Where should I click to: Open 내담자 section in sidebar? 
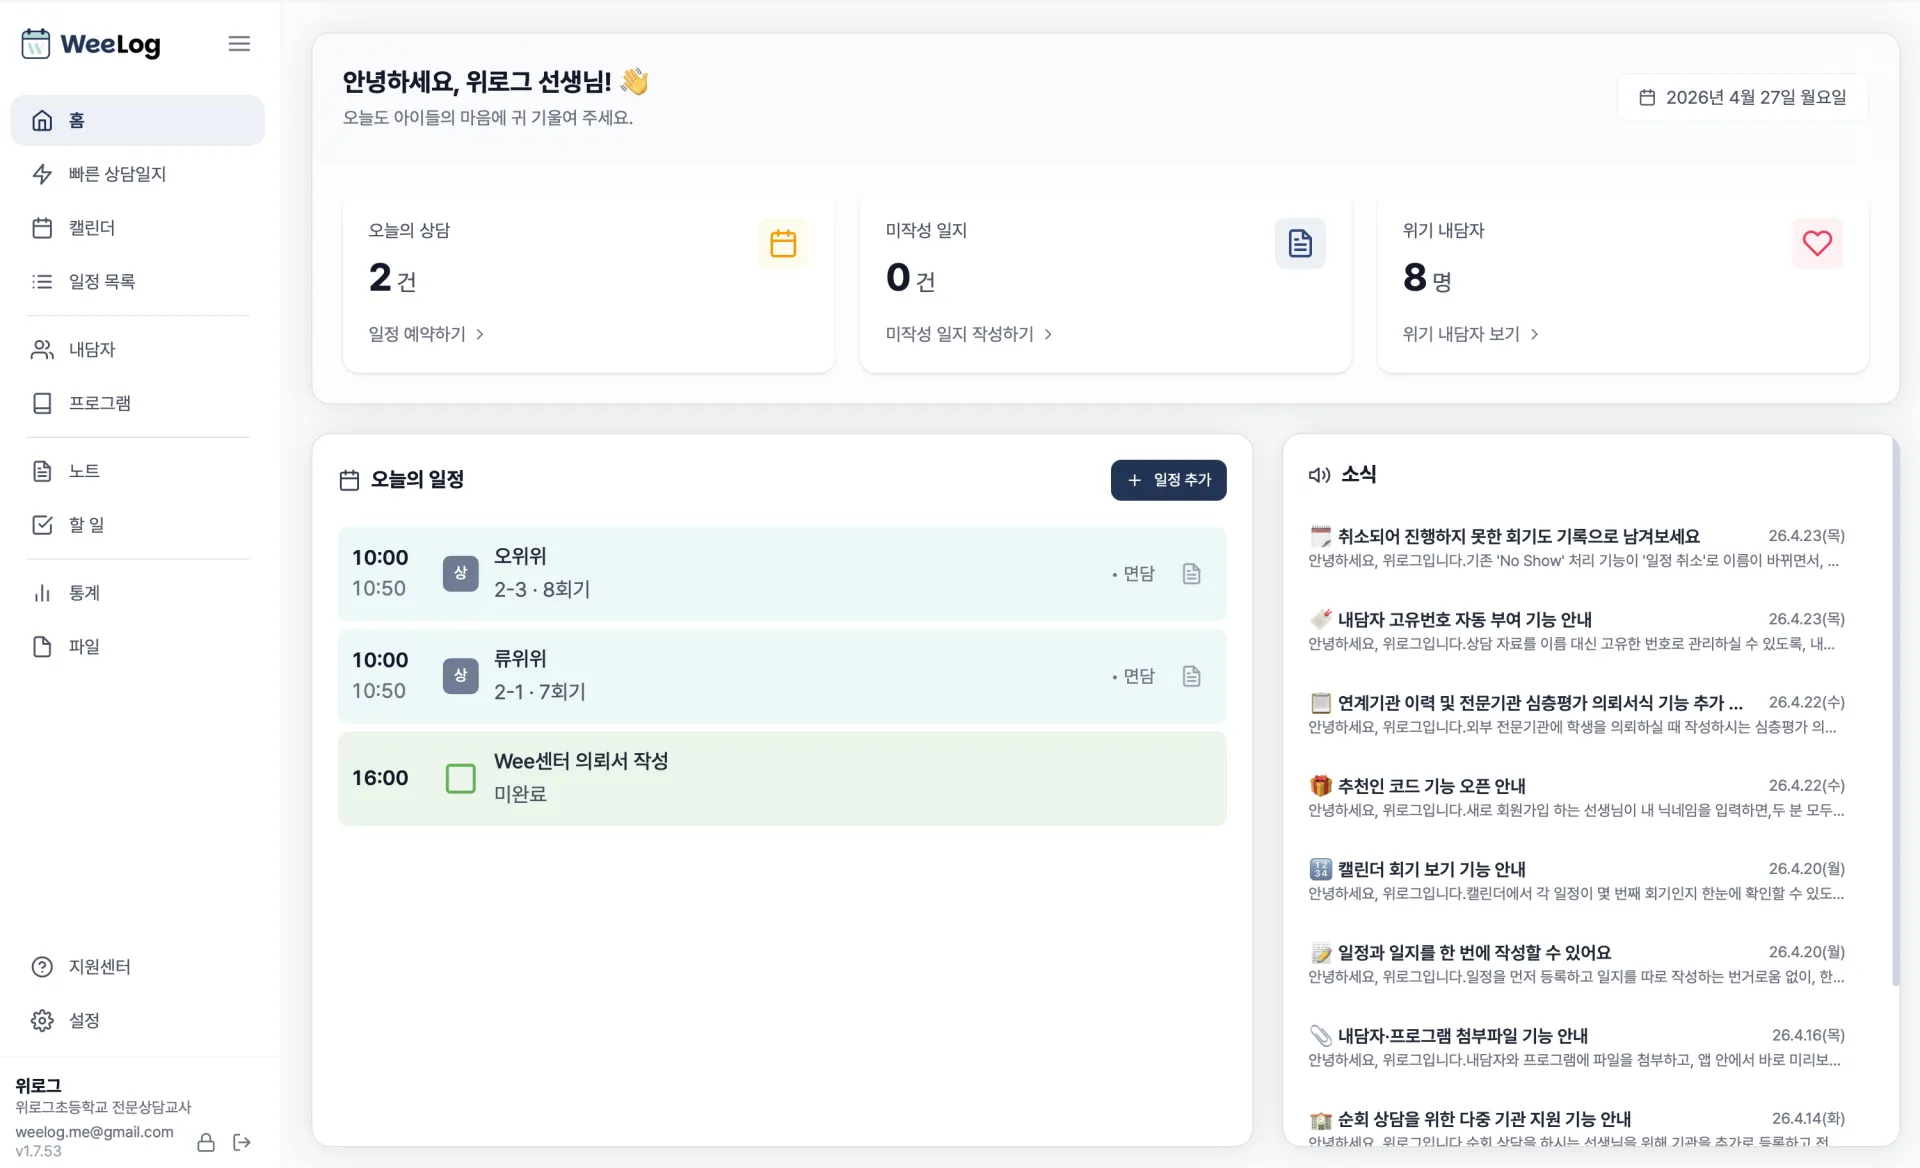[x=137, y=350]
